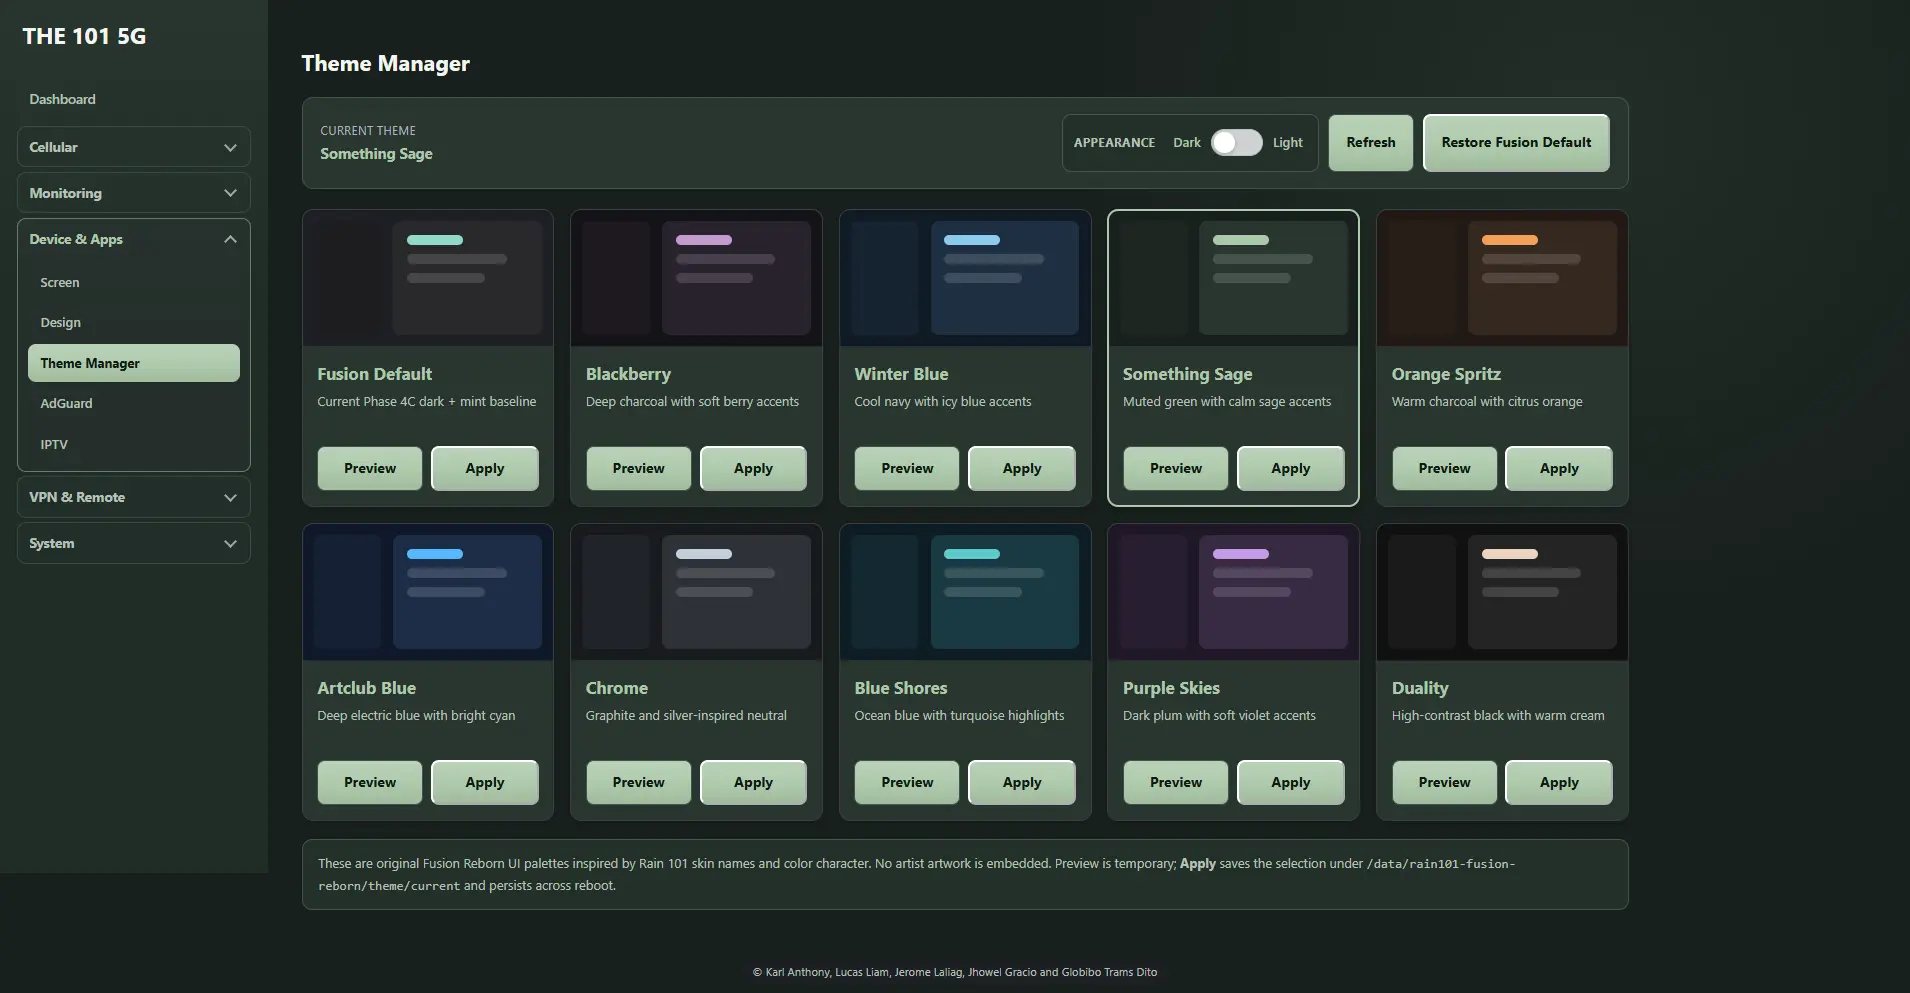This screenshot has height=993, width=1910.
Task: Expand the Monitoring sidebar section
Action: (x=133, y=193)
